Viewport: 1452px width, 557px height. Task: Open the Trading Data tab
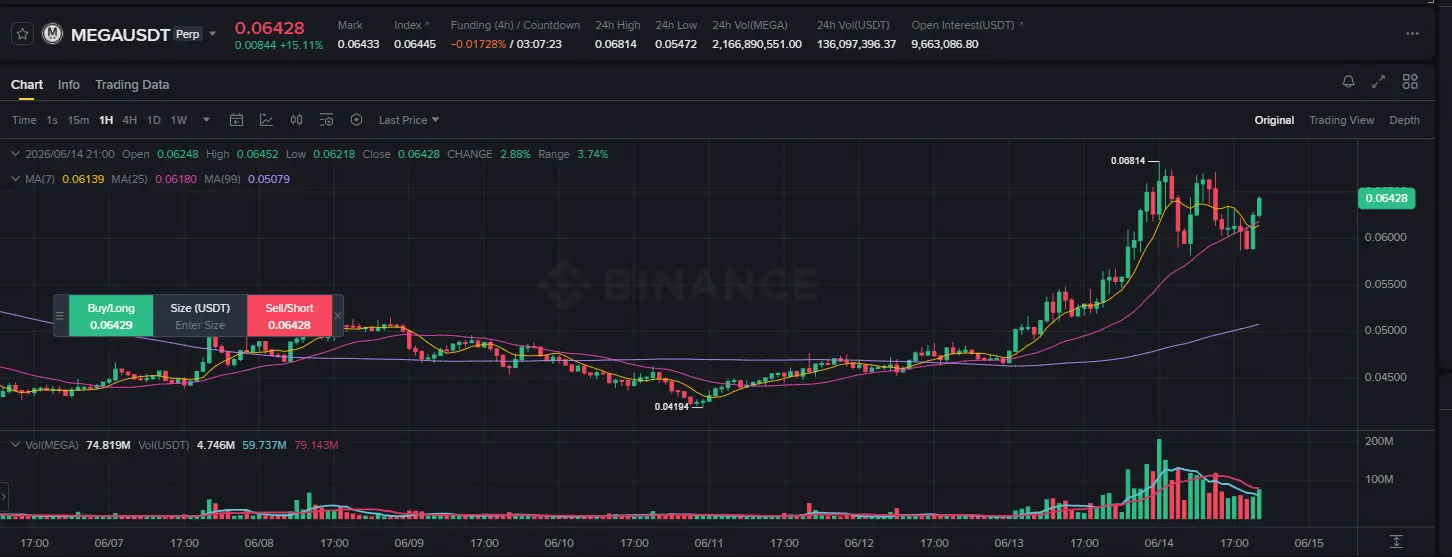[x=132, y=85]
